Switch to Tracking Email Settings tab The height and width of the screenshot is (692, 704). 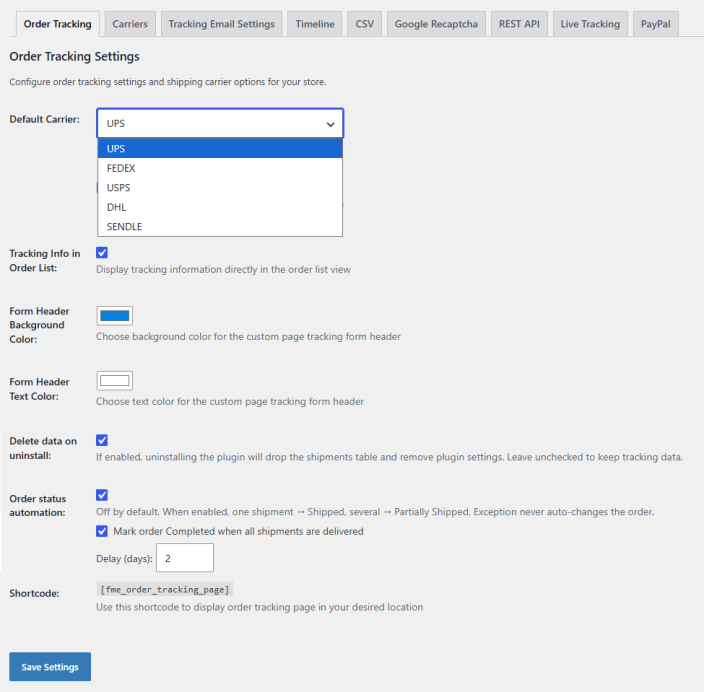(221, 24)
